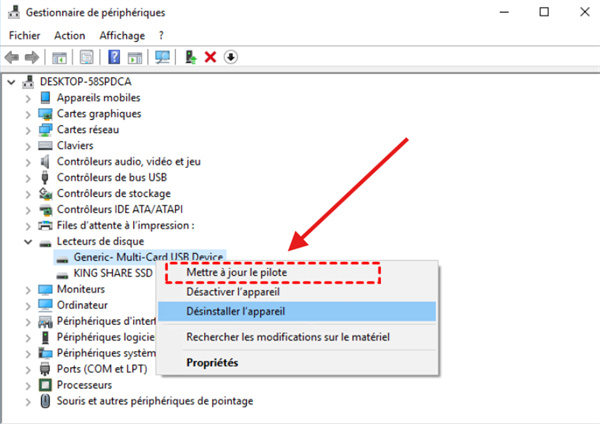Click the Cartes réseau icon
Screen dimensions: 600x424
coord(45,130)
